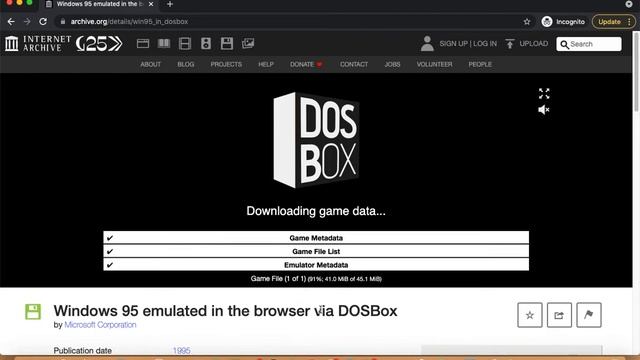Select the Windows 95 emulated browser tab
Viewport: 640px width, 360px height.
(100, 4)
